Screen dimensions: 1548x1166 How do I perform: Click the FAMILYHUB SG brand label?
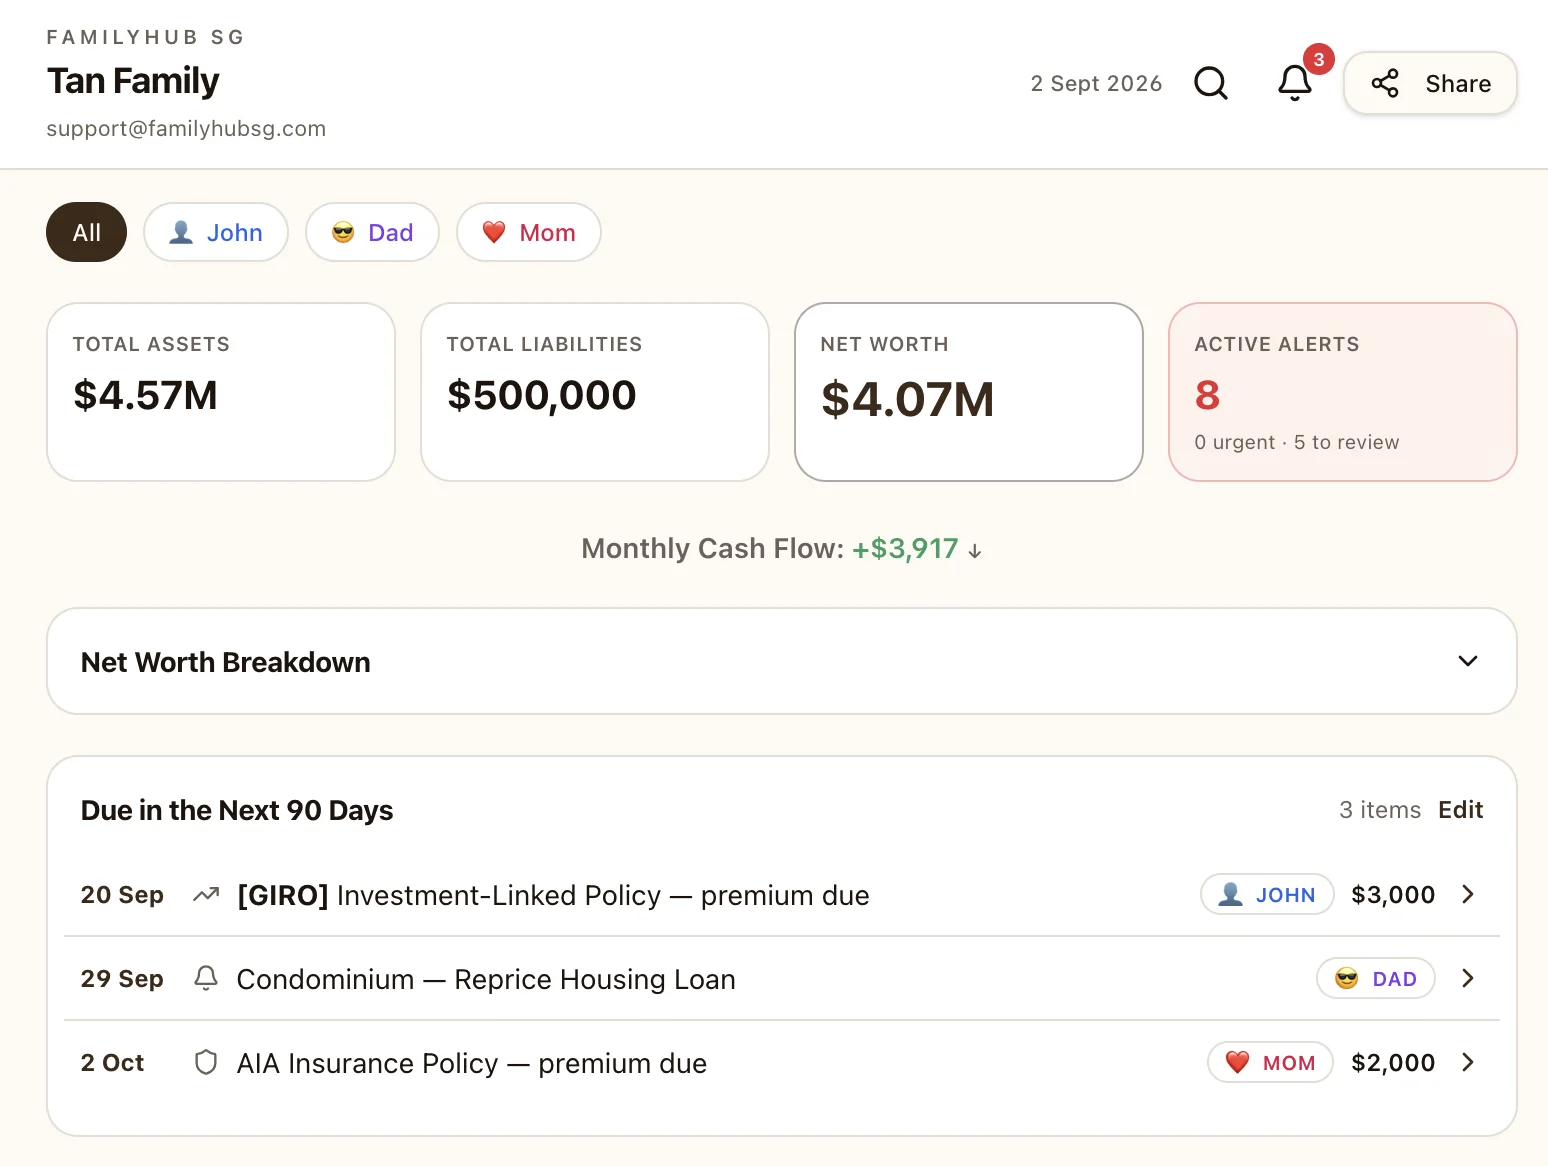(x=146, y=38)
